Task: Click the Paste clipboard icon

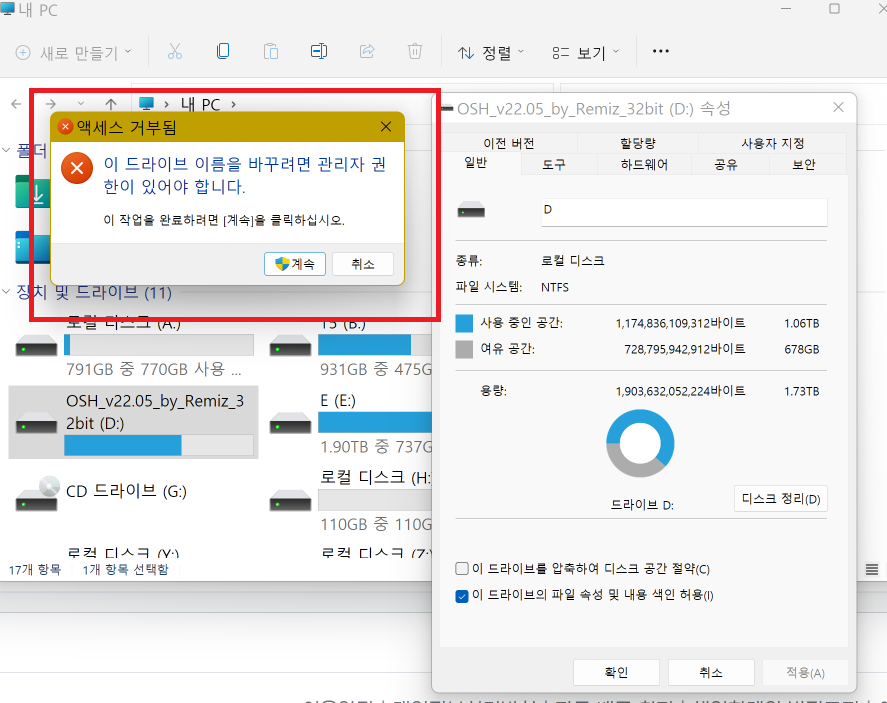Action: click(271, 51)
